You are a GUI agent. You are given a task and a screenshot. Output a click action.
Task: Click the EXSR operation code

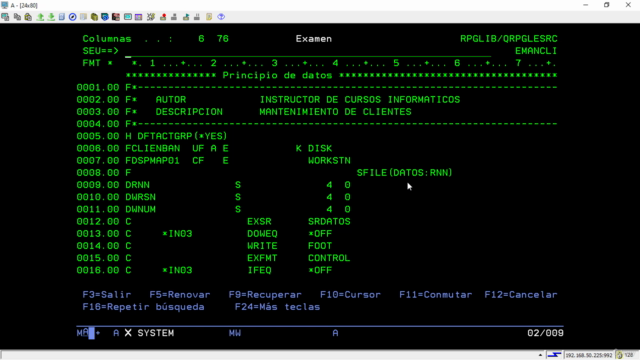(259, 222)
